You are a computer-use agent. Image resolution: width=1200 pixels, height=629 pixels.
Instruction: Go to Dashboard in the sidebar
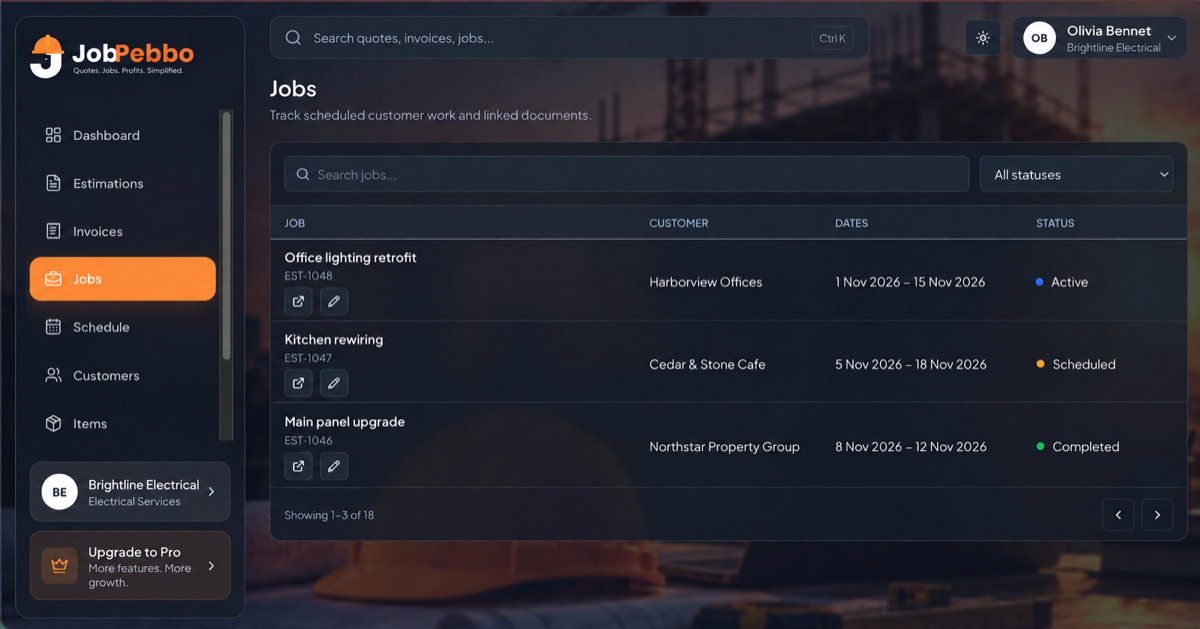(122, 135)
